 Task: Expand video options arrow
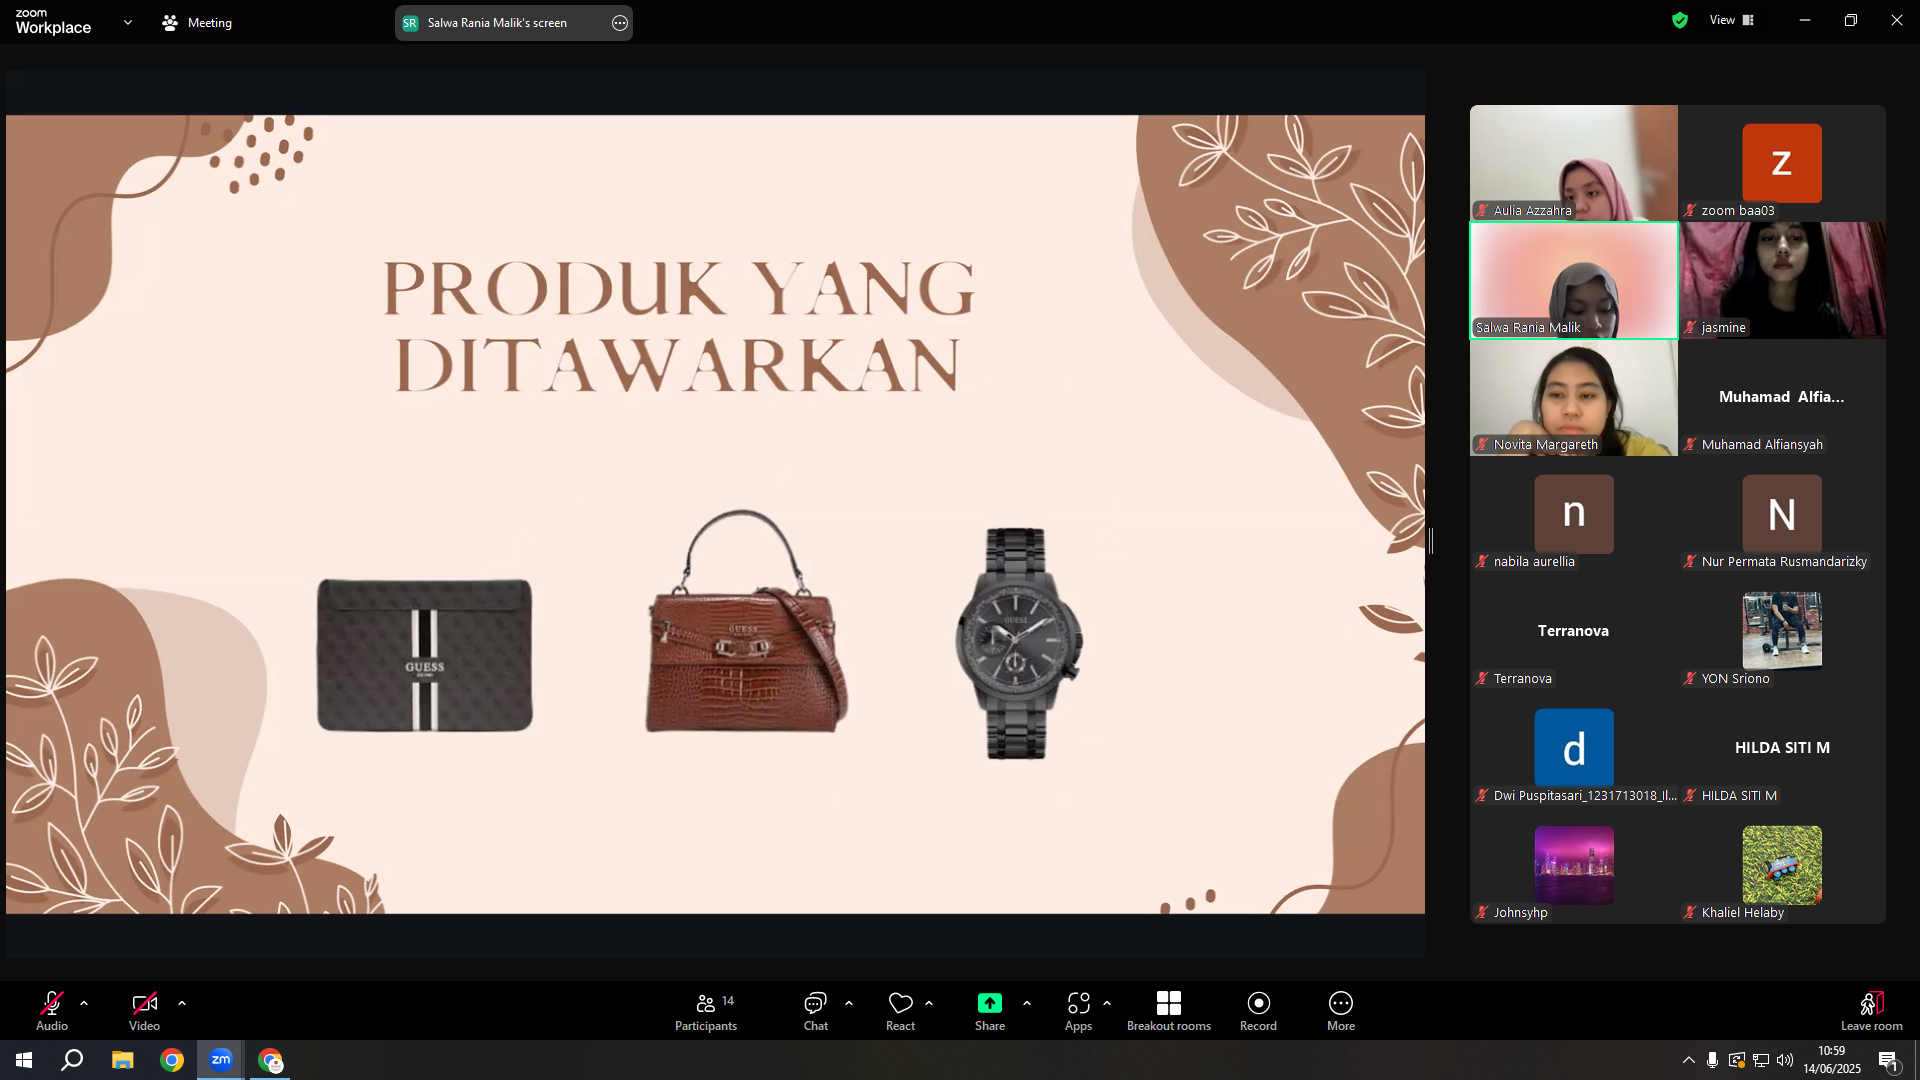pyautogui.click(x=182, y=1003)
